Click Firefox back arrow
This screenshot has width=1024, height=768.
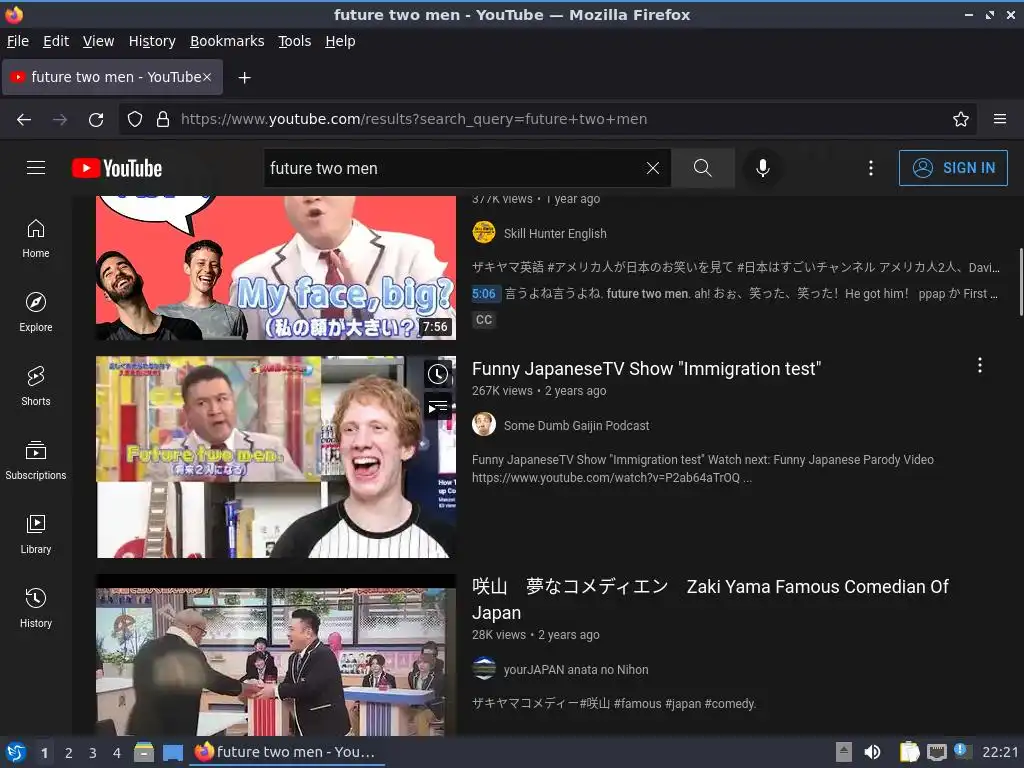click(24, 120)
